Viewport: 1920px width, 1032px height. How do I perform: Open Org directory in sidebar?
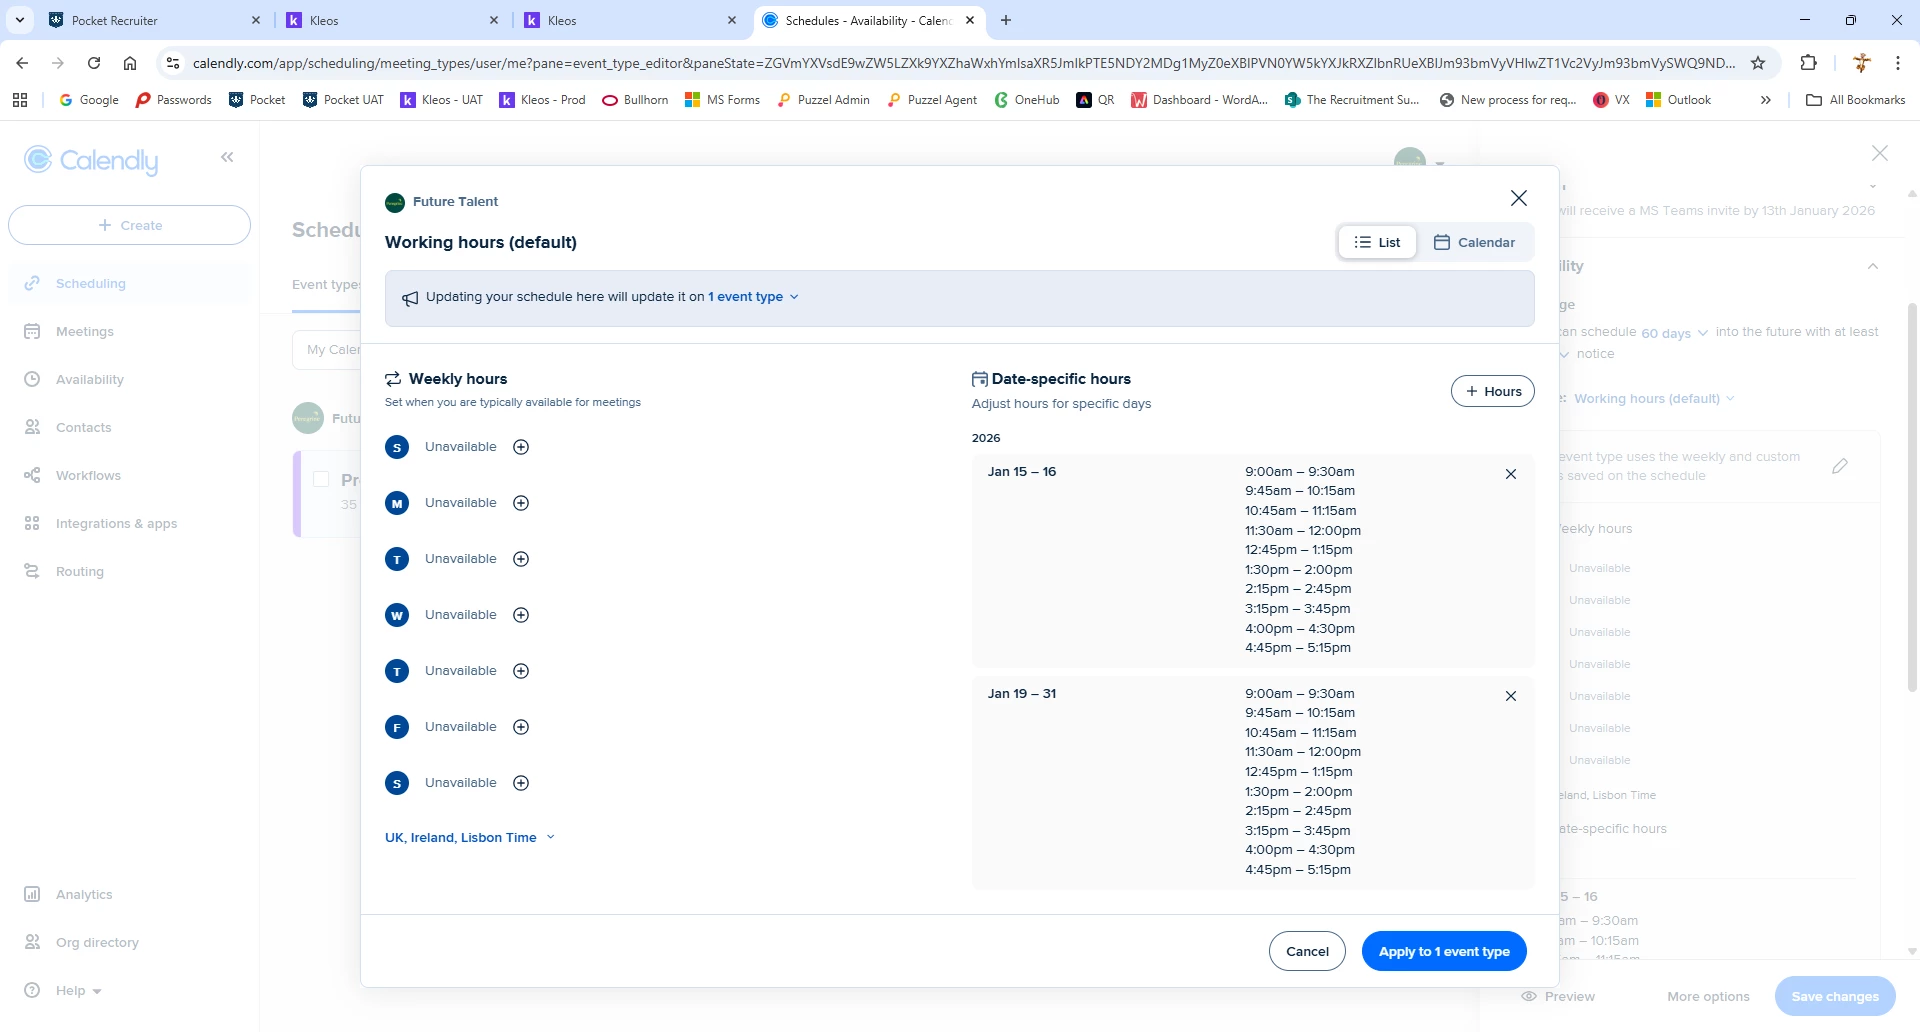130,942
